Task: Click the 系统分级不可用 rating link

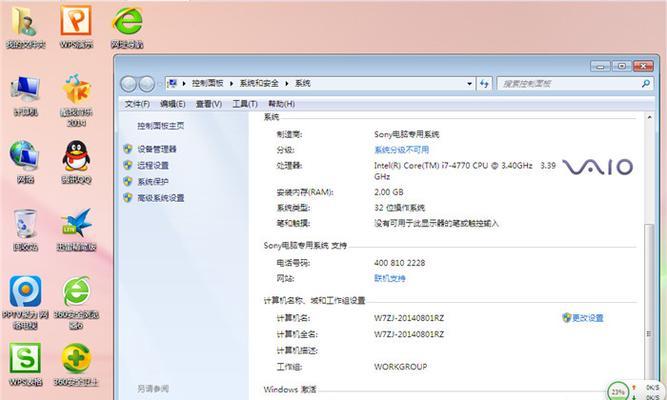Action: (x=400, y=149)
